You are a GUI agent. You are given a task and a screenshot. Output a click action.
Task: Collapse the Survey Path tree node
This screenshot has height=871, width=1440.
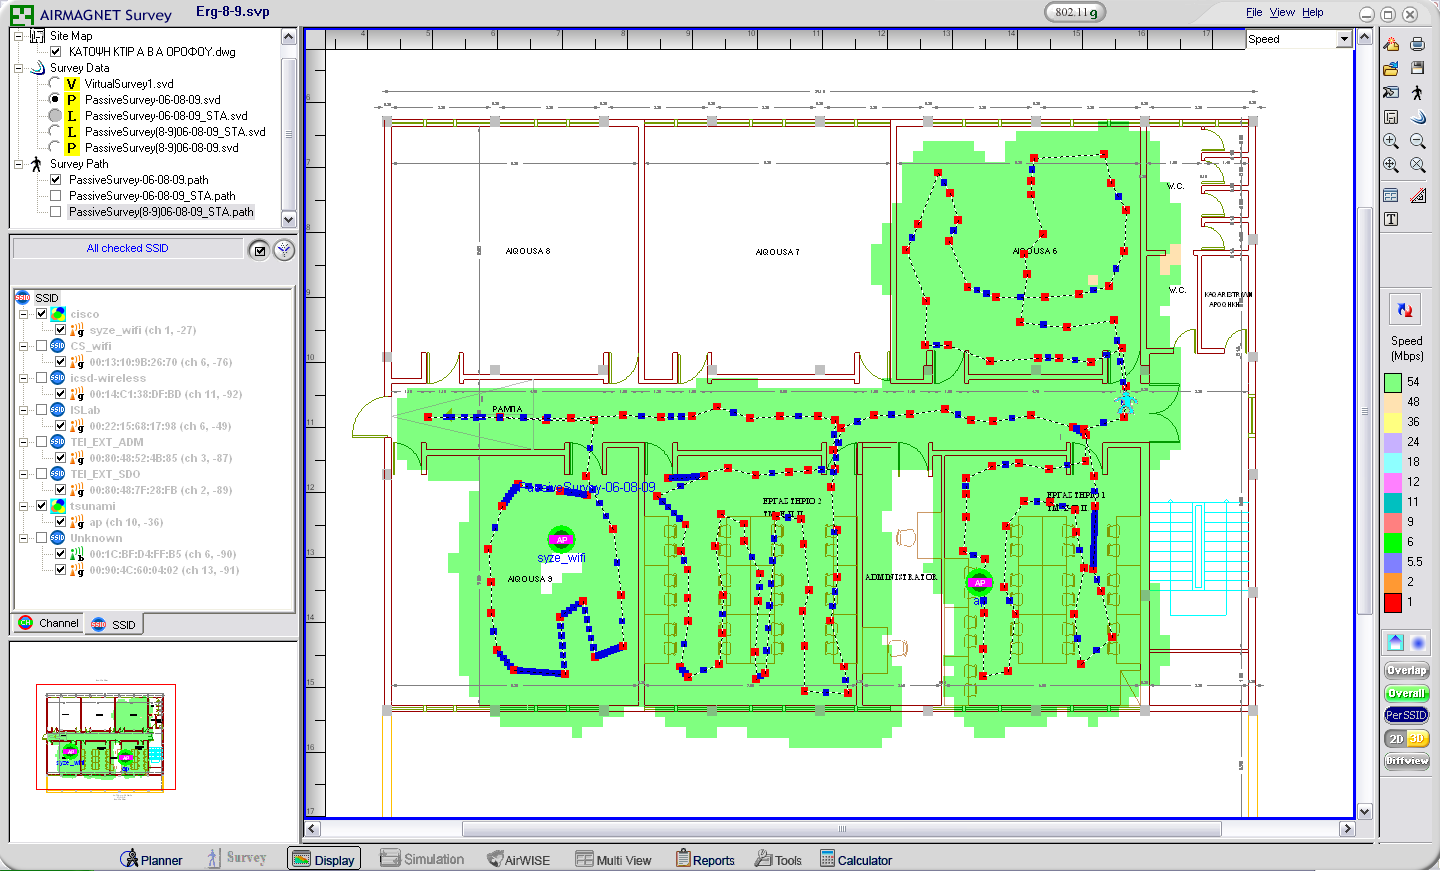click(18, 164)
